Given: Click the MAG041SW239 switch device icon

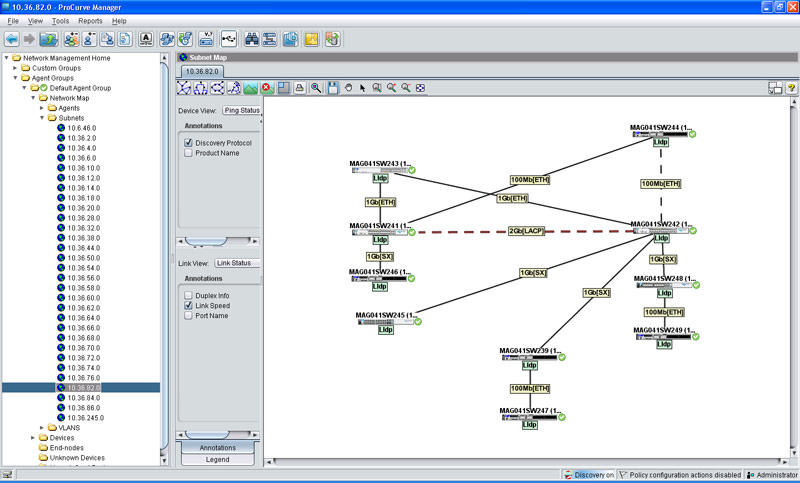Looking at the screenshot, I should 530,358.
